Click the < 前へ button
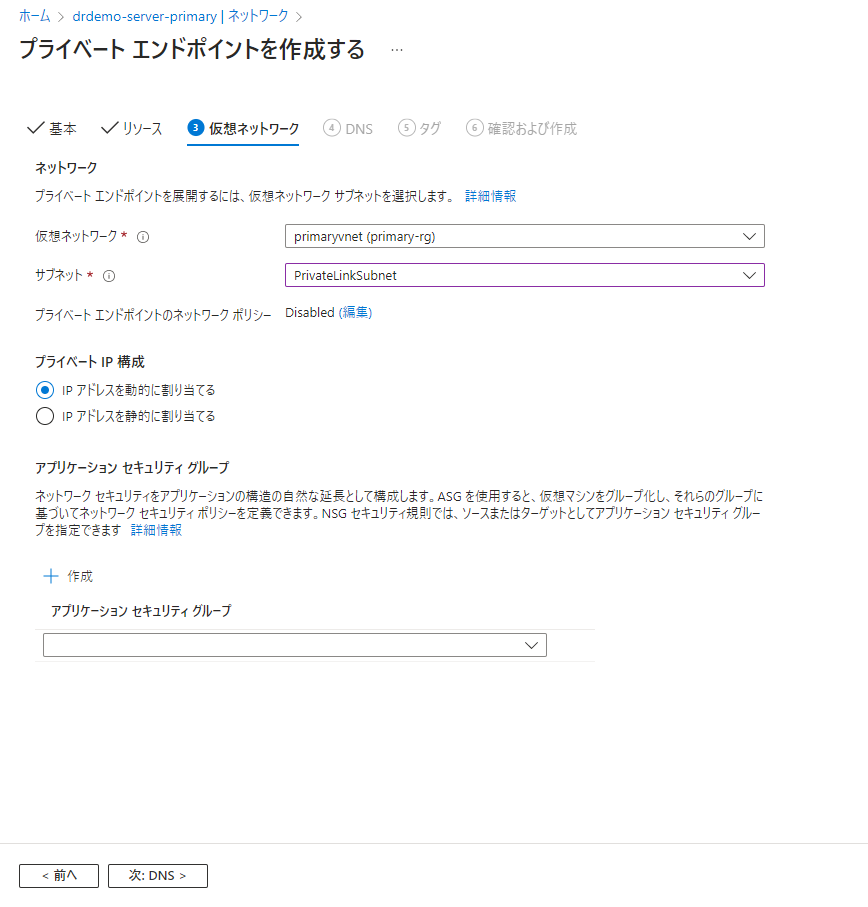Viewport: 868px width, 907px height. (x=59, y=876)
